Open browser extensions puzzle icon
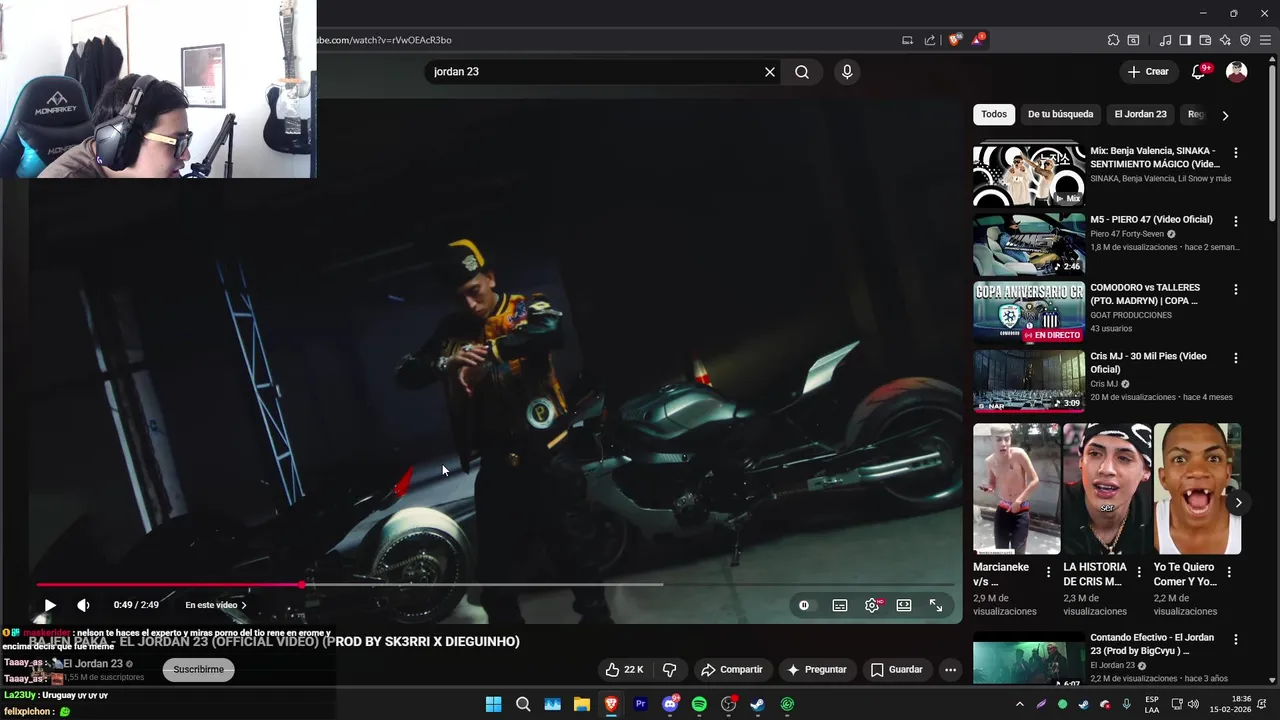1280x720 pixels. click(1113, 40)
